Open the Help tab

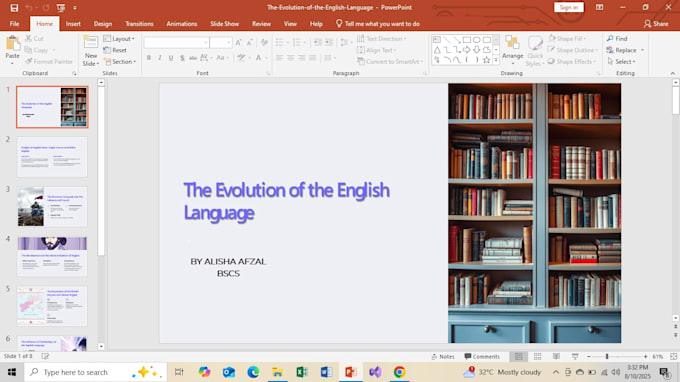[x=316, y=24]
